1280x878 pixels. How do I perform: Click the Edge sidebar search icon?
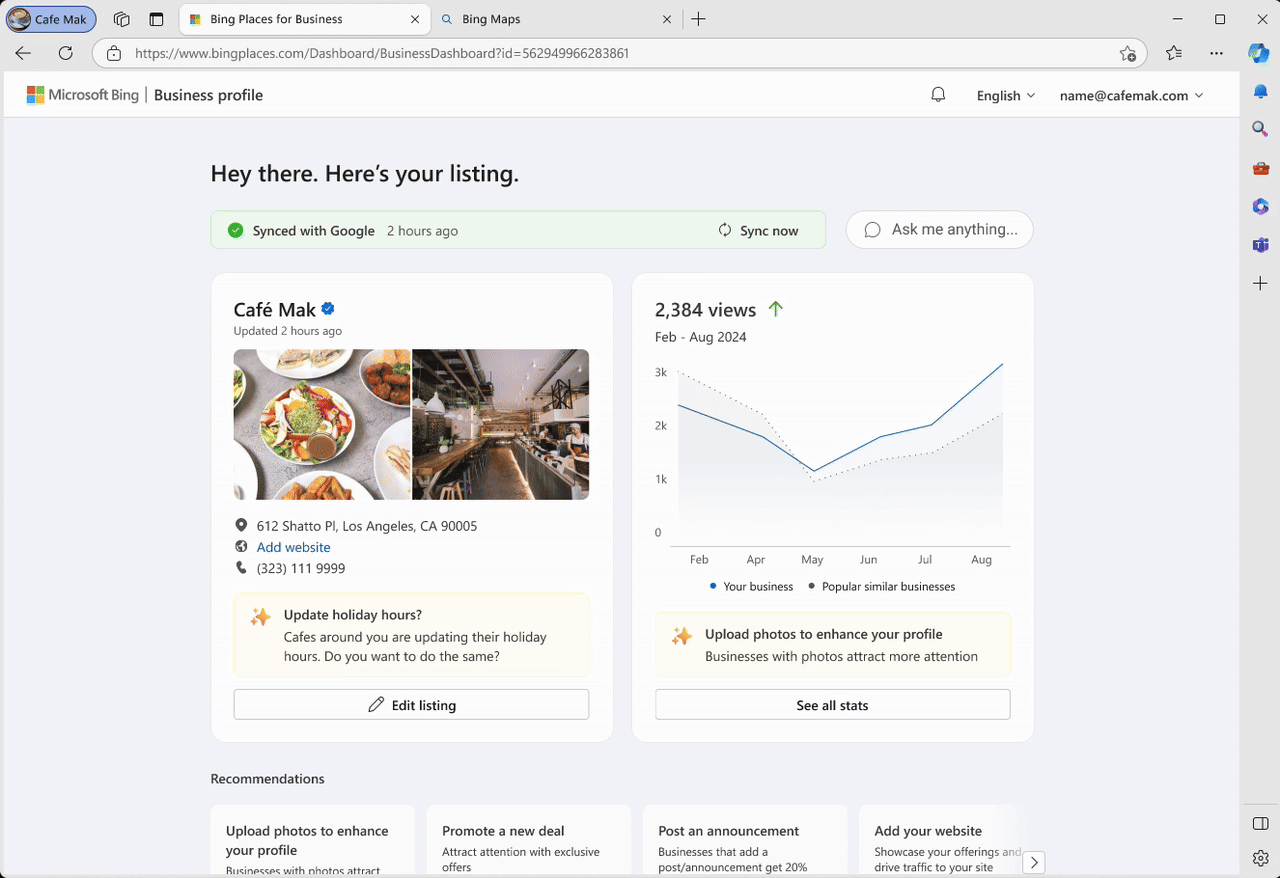(x=1260, y=129)
